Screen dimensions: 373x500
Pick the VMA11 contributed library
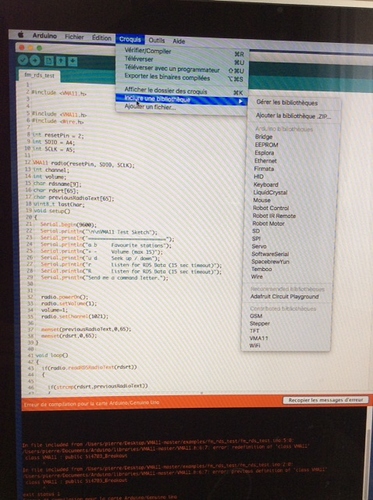259,338
